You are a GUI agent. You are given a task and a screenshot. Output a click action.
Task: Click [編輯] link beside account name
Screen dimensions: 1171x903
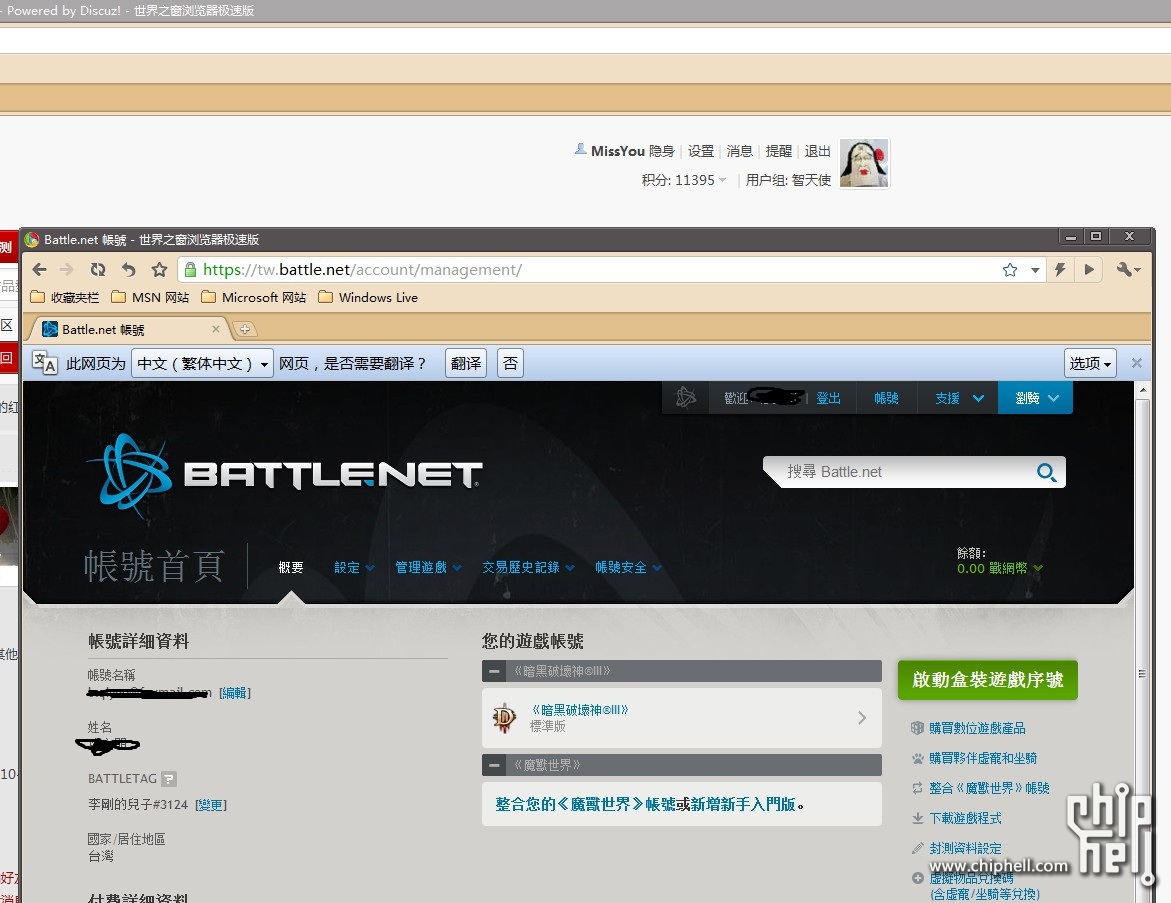234,693
